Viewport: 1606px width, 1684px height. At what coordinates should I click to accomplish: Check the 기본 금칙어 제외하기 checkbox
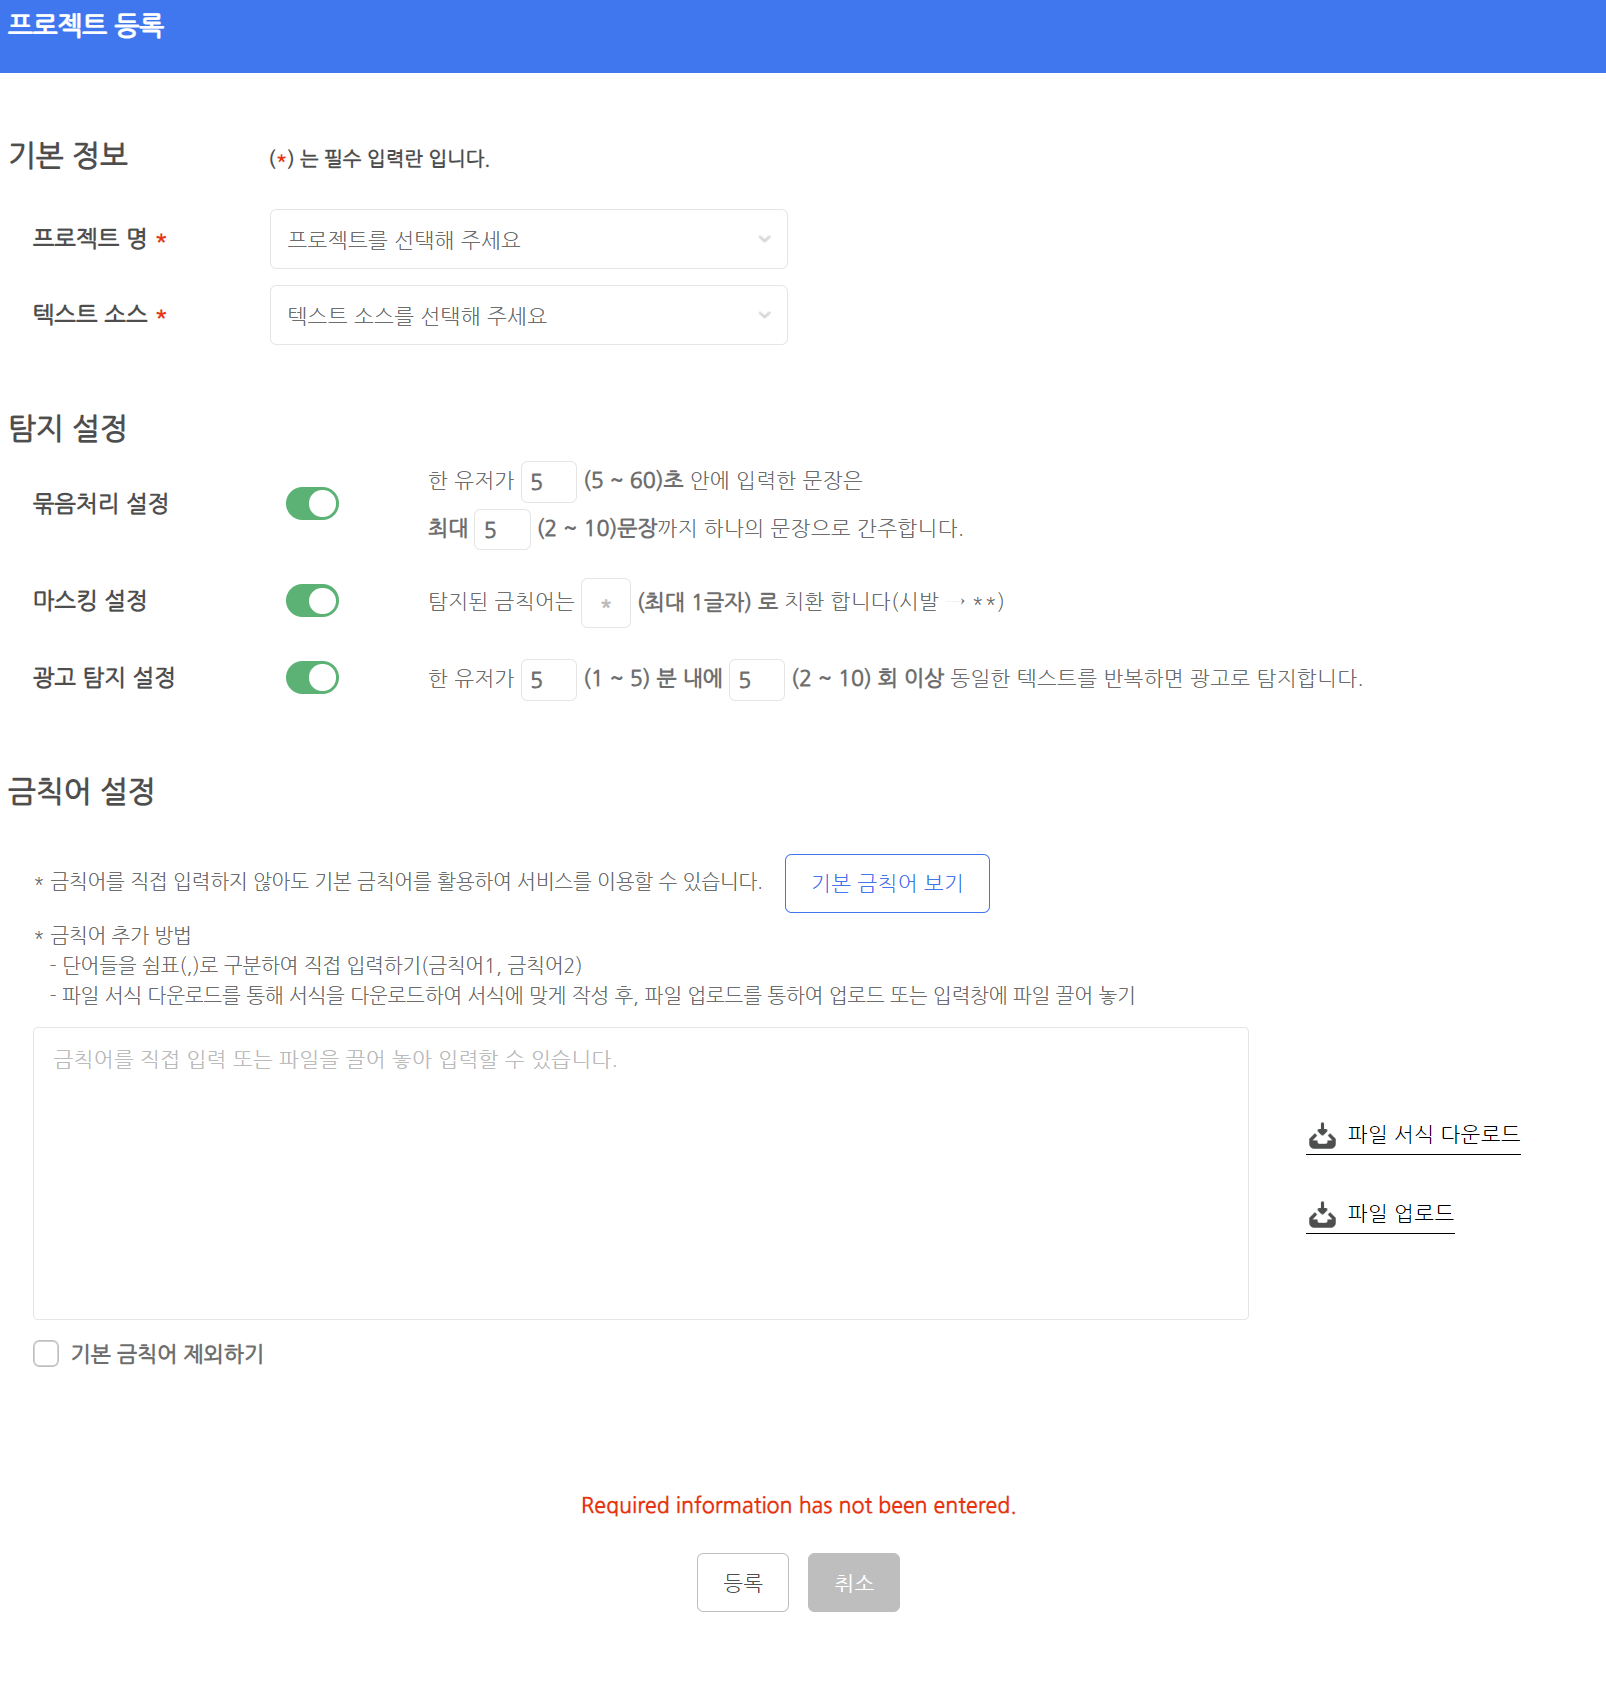pos(46,1354)
